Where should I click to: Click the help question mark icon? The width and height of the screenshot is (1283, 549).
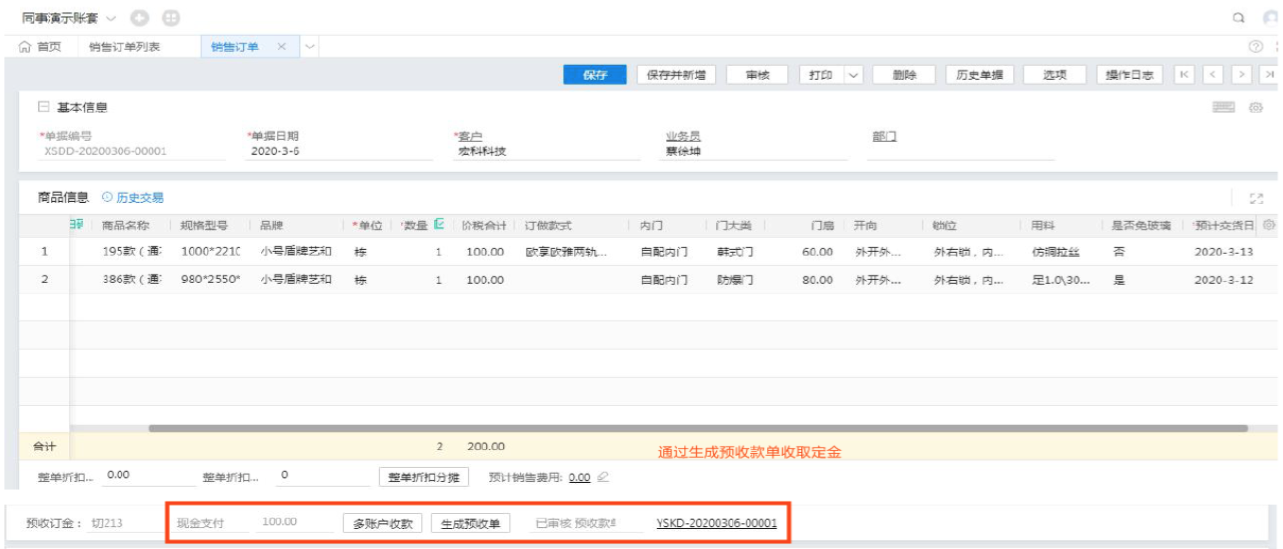[1255, 47]
